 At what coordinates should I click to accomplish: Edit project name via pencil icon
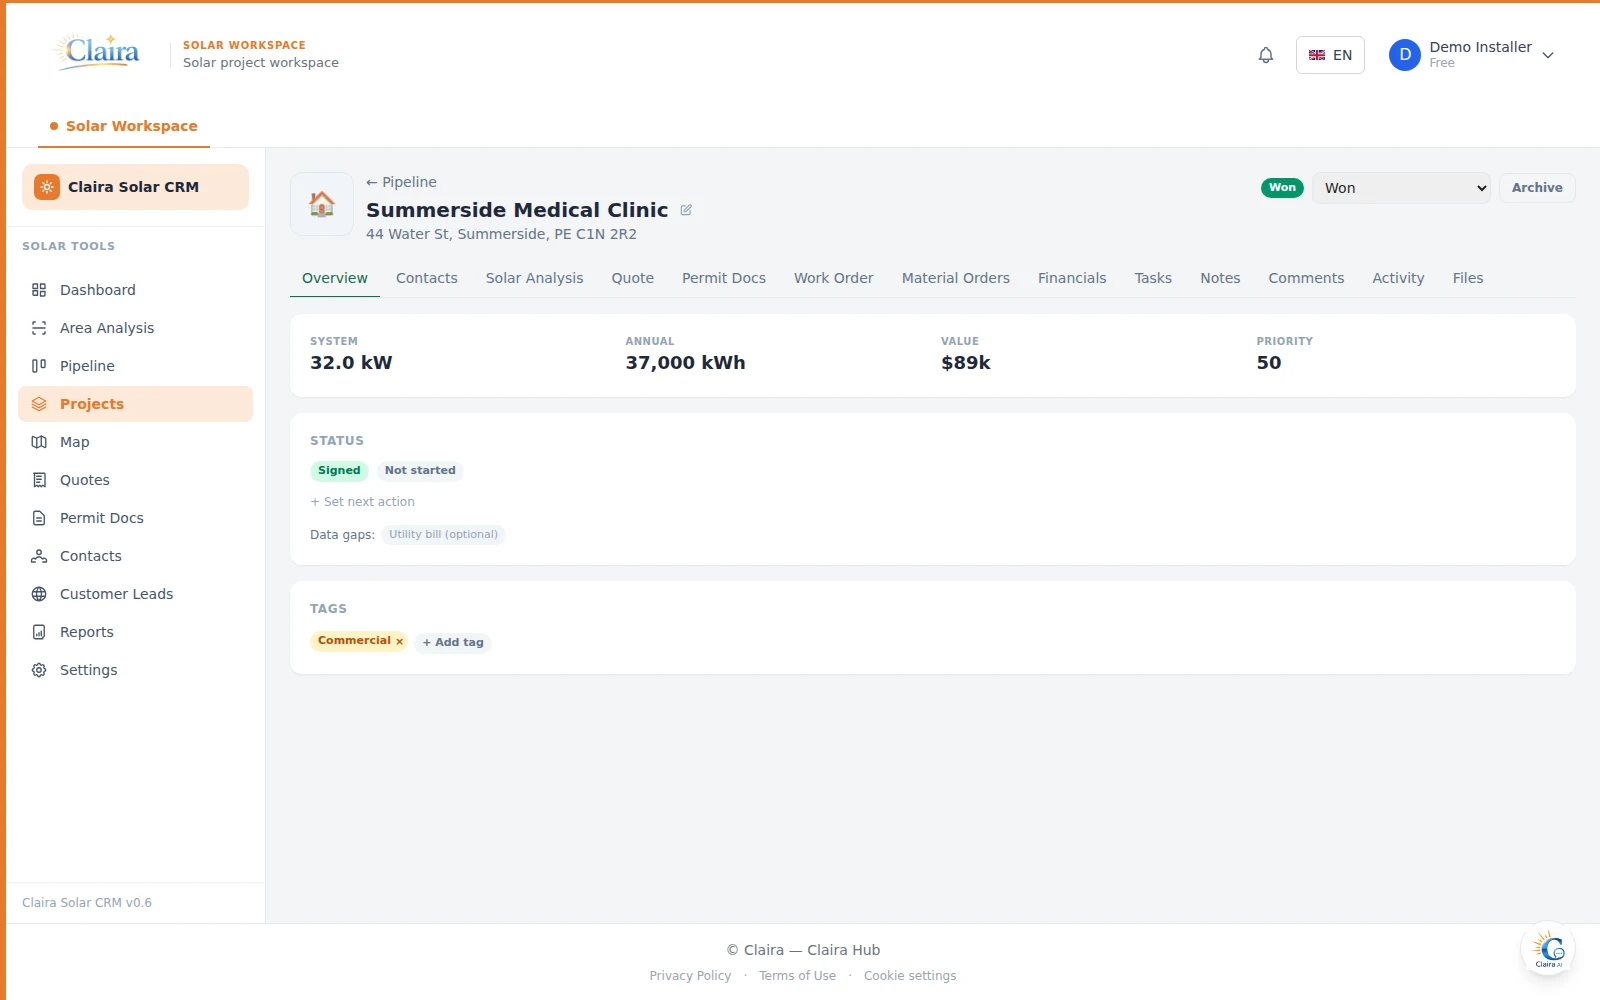686,210
